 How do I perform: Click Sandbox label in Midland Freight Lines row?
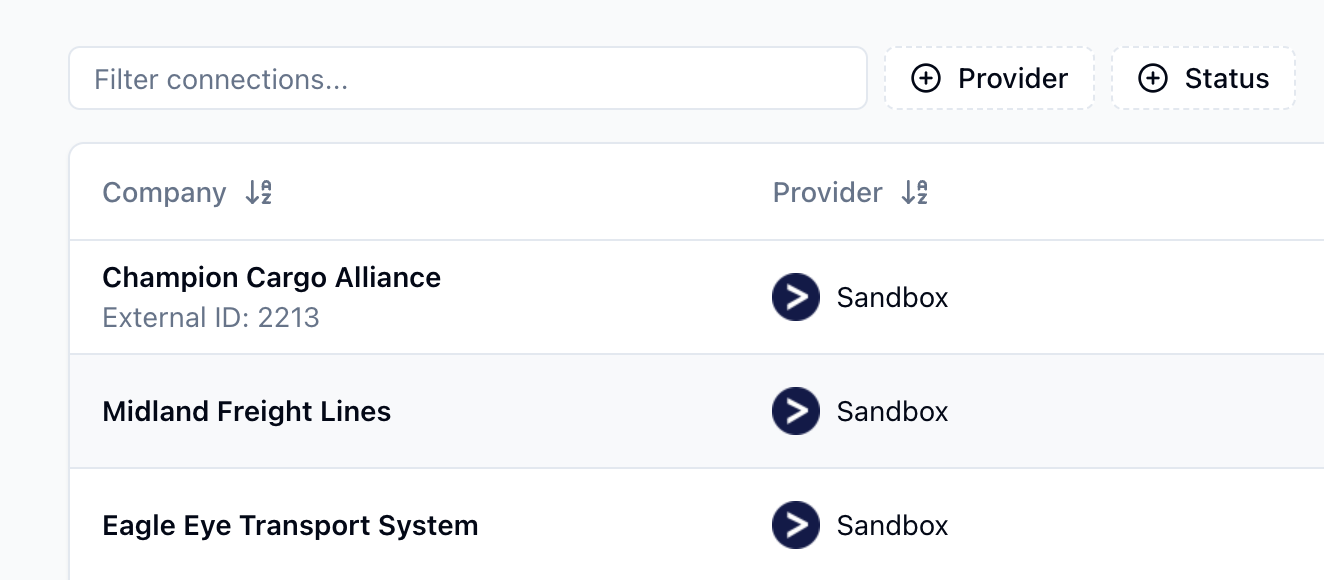click(892, 411)
